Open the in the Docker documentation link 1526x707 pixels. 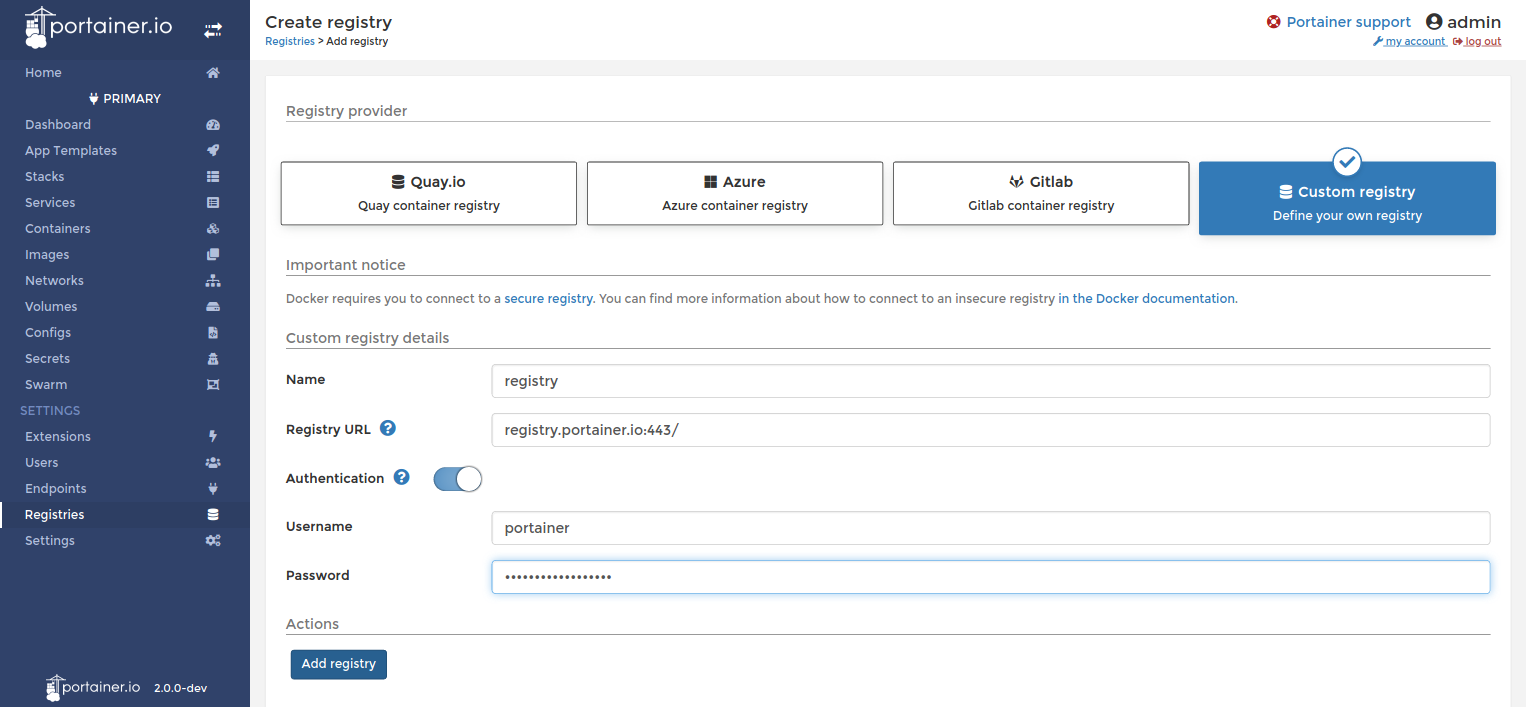[1147, 299]
